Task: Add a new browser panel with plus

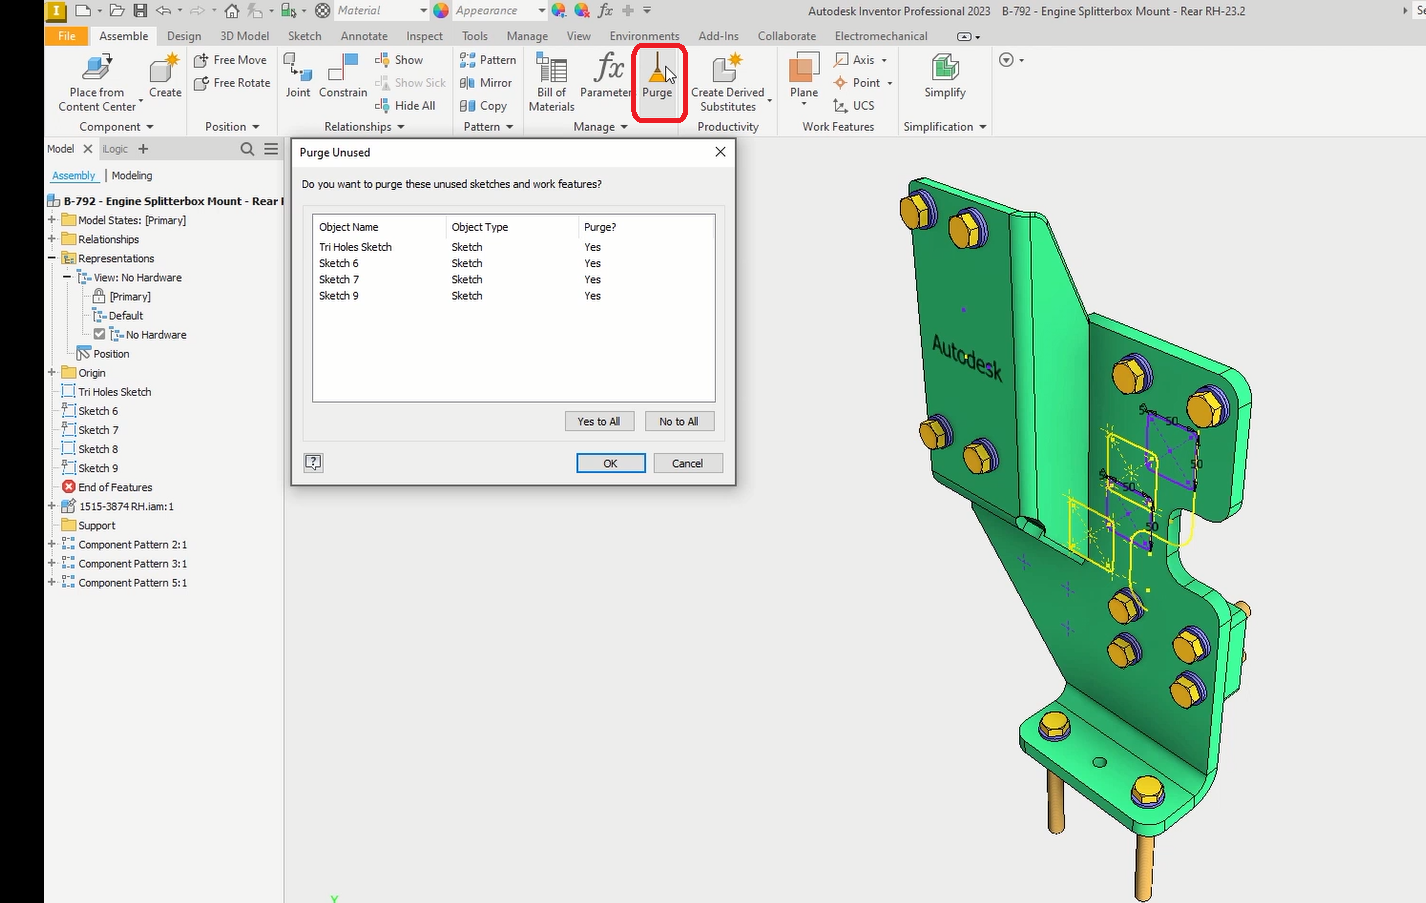Action: click(143, 149)
